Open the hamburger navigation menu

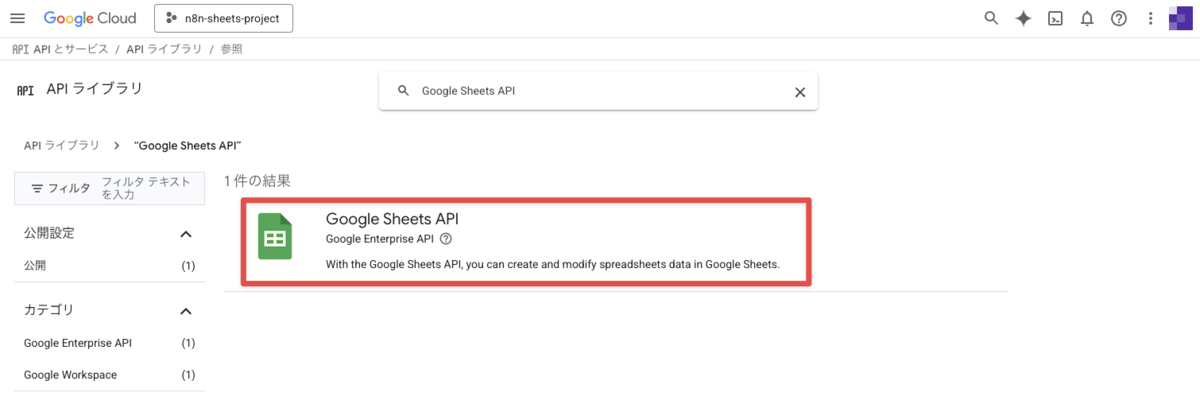click(x=17, y=18)
